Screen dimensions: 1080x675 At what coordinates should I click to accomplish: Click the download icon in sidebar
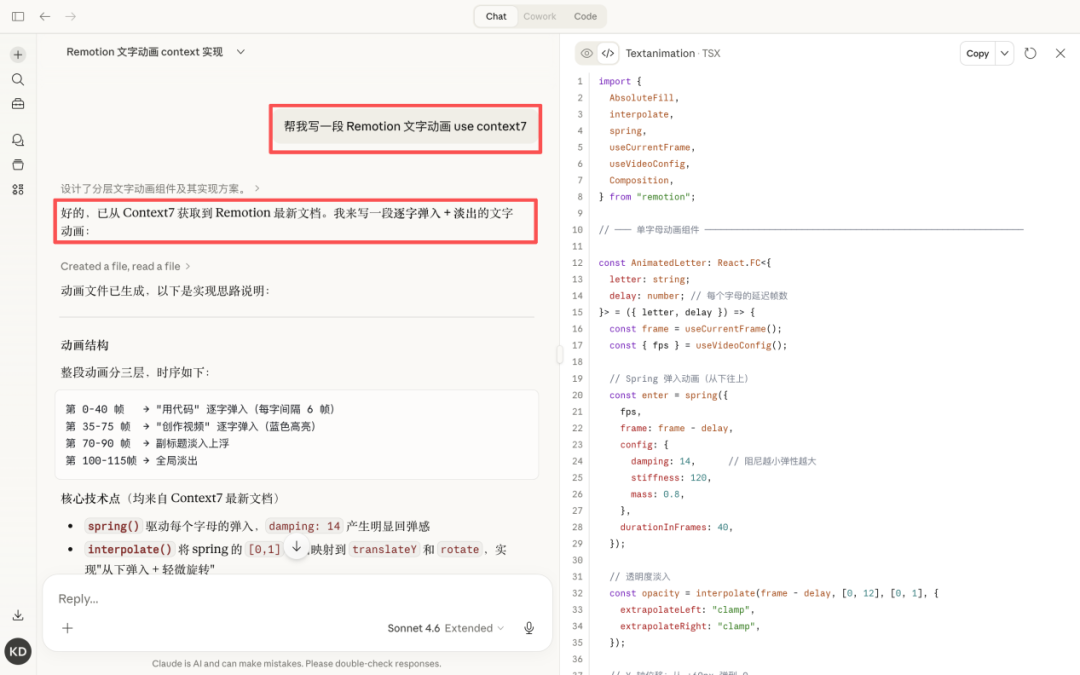click(x=18, y=615)
